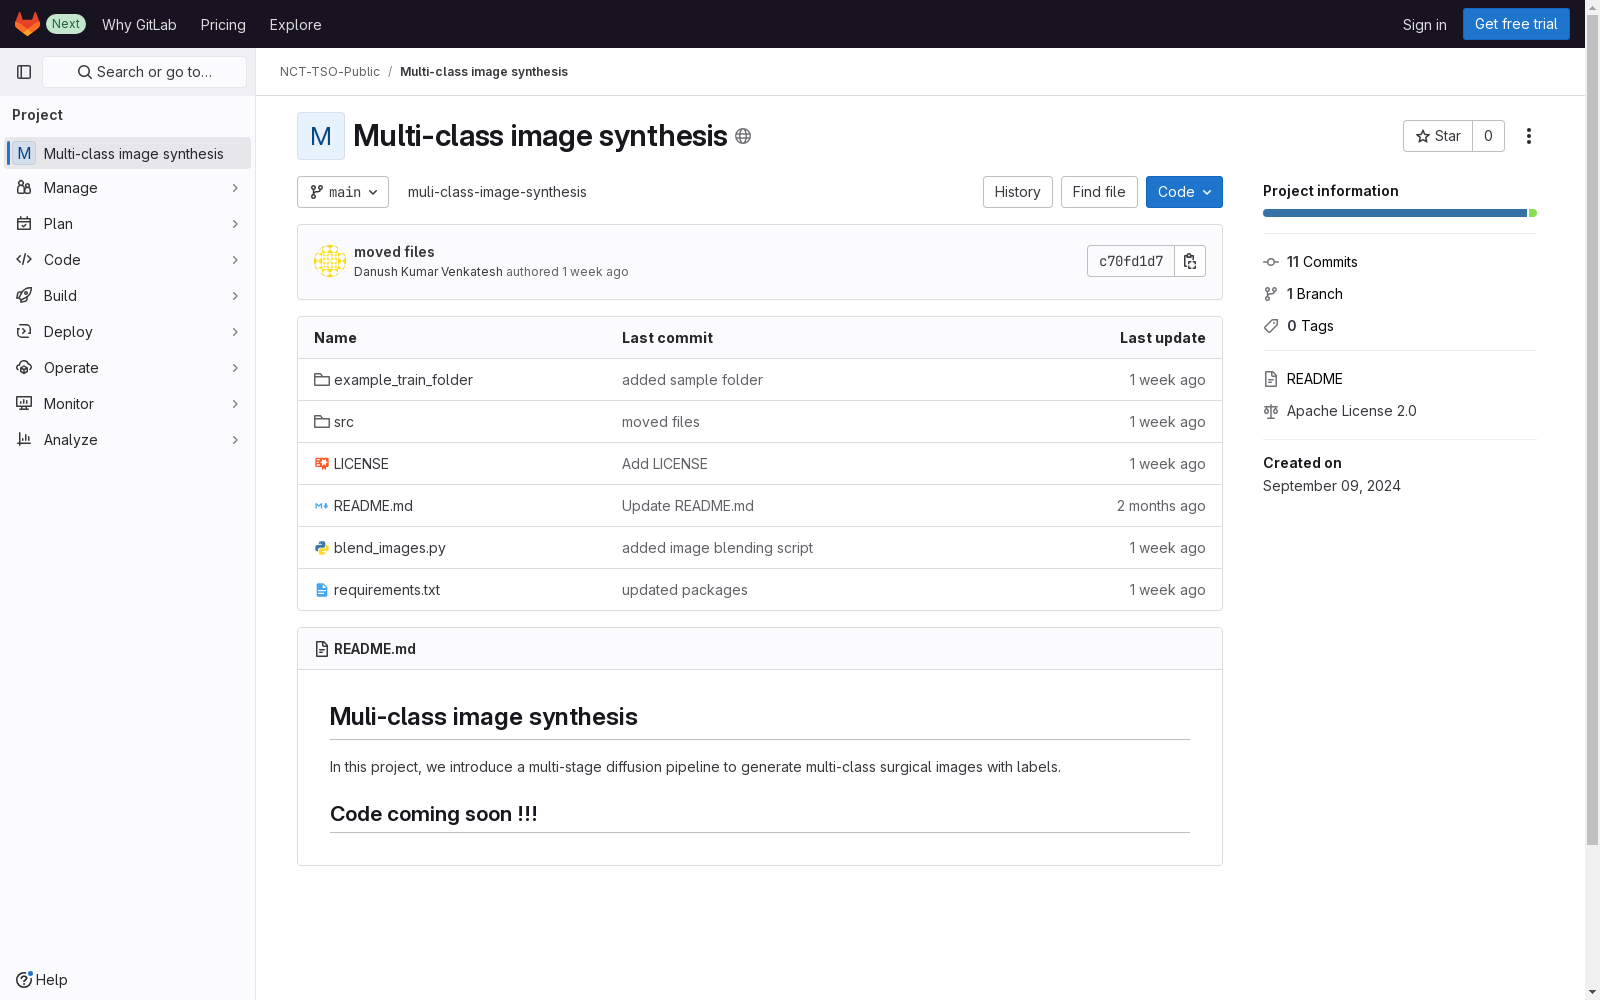1600x1000 pixels.
Task: Click the requirements.txt file icon
Action: tap(322, 590)
